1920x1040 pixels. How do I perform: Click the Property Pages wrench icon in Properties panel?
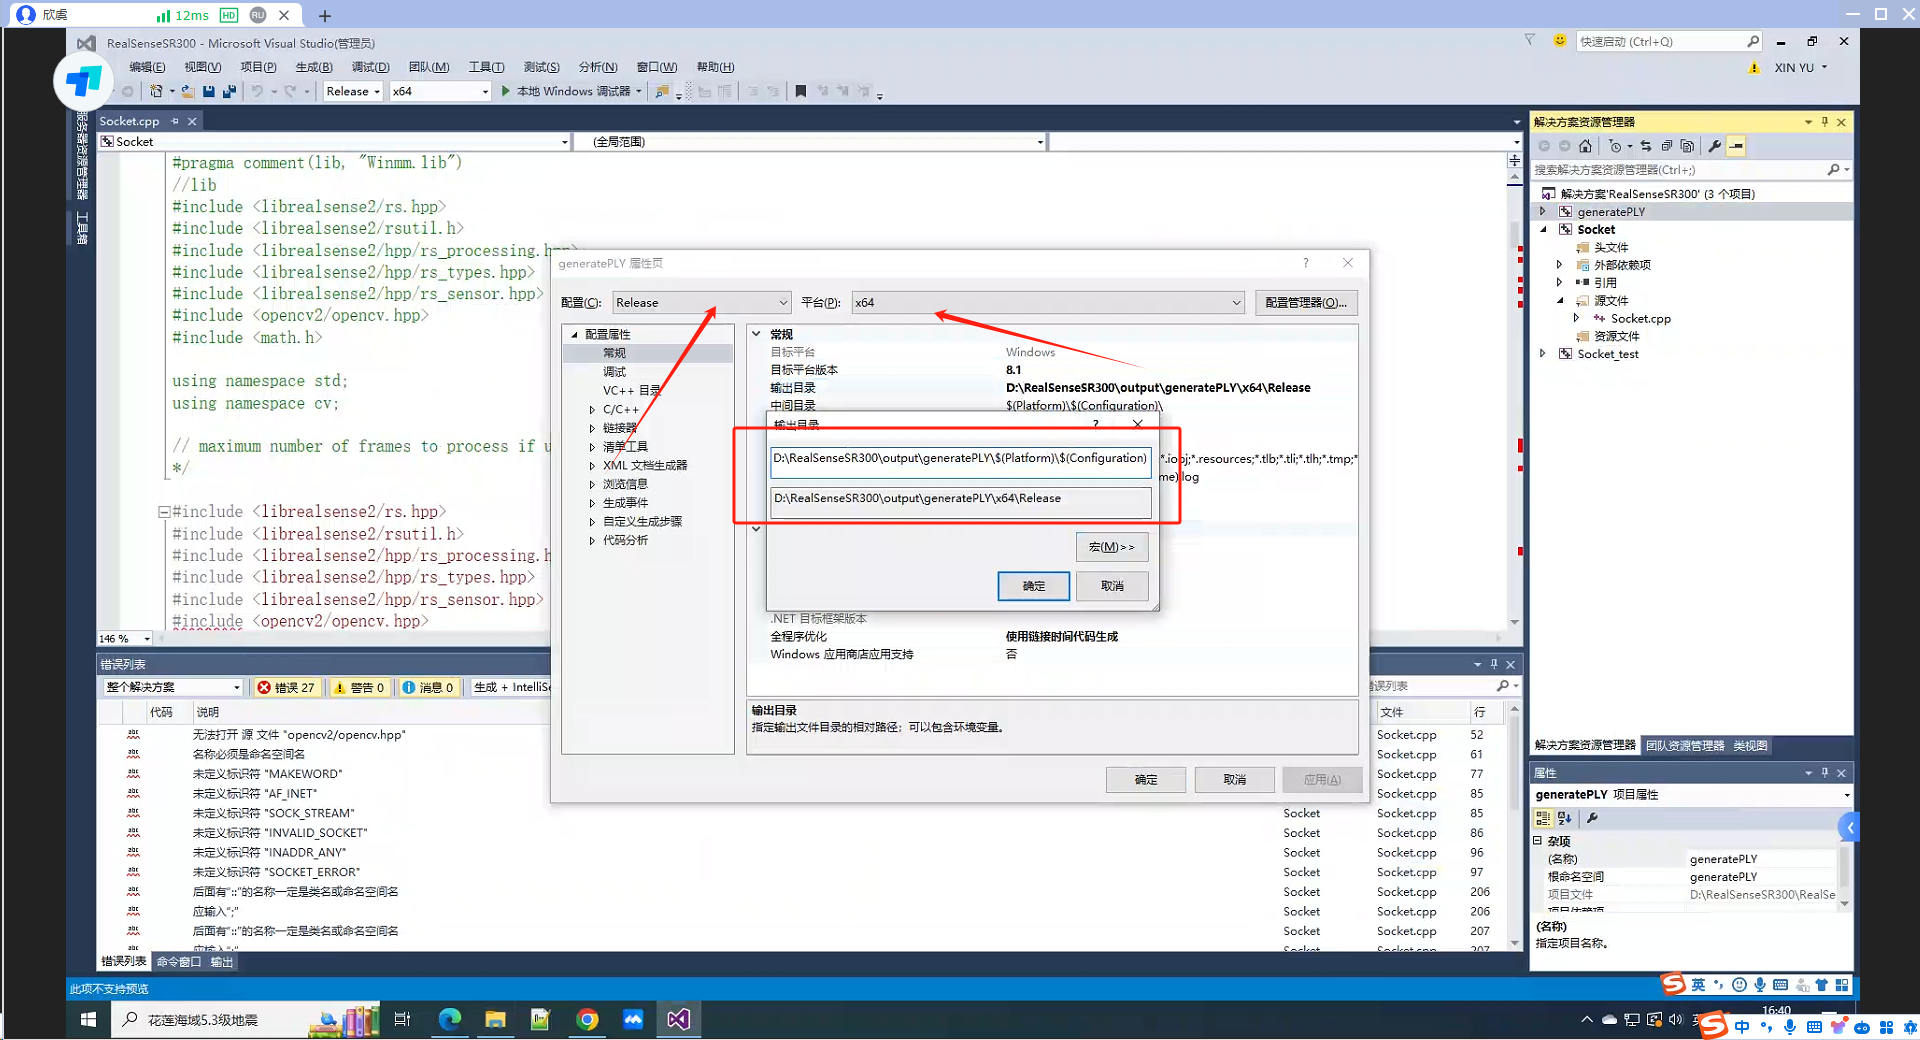click(x=1592, y=818)
